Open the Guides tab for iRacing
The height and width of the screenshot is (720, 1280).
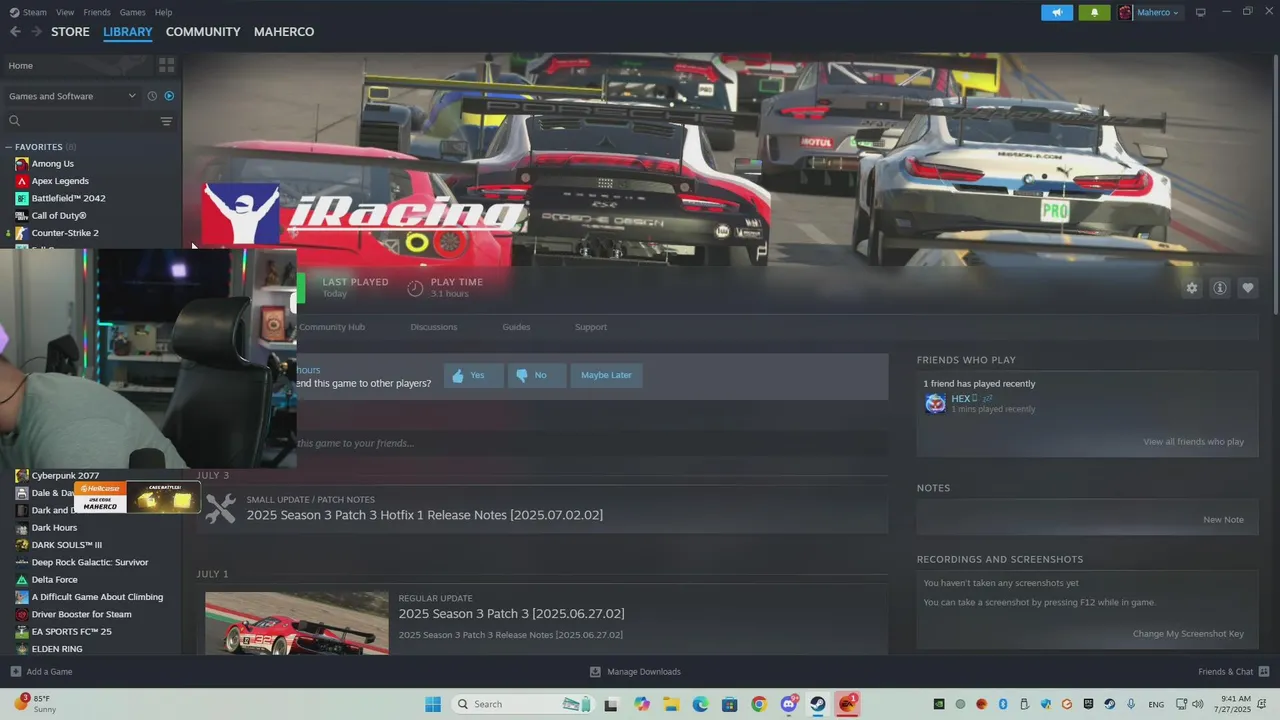pyautogui.click(x=516, y=327)
